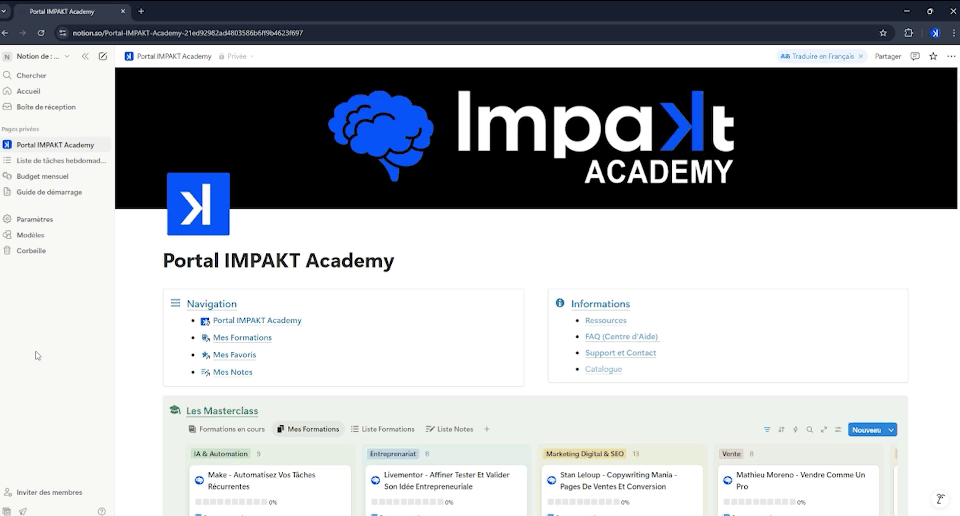The height and width of the screenshot is (516, 960).
Task: Open Modèles templates in sidebar
Action: (x=30, y=235)
